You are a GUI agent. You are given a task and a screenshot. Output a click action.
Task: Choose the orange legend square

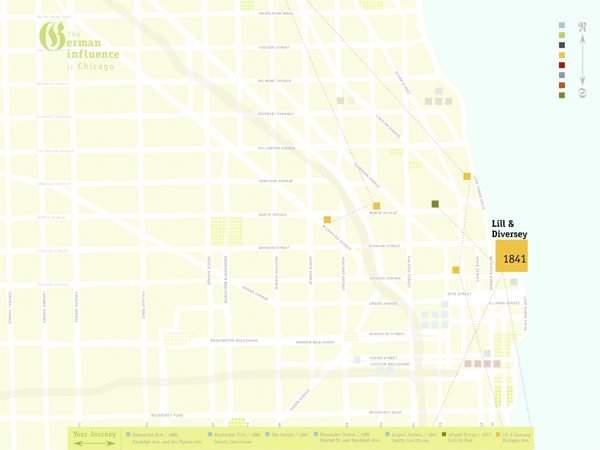coord(562,85)
